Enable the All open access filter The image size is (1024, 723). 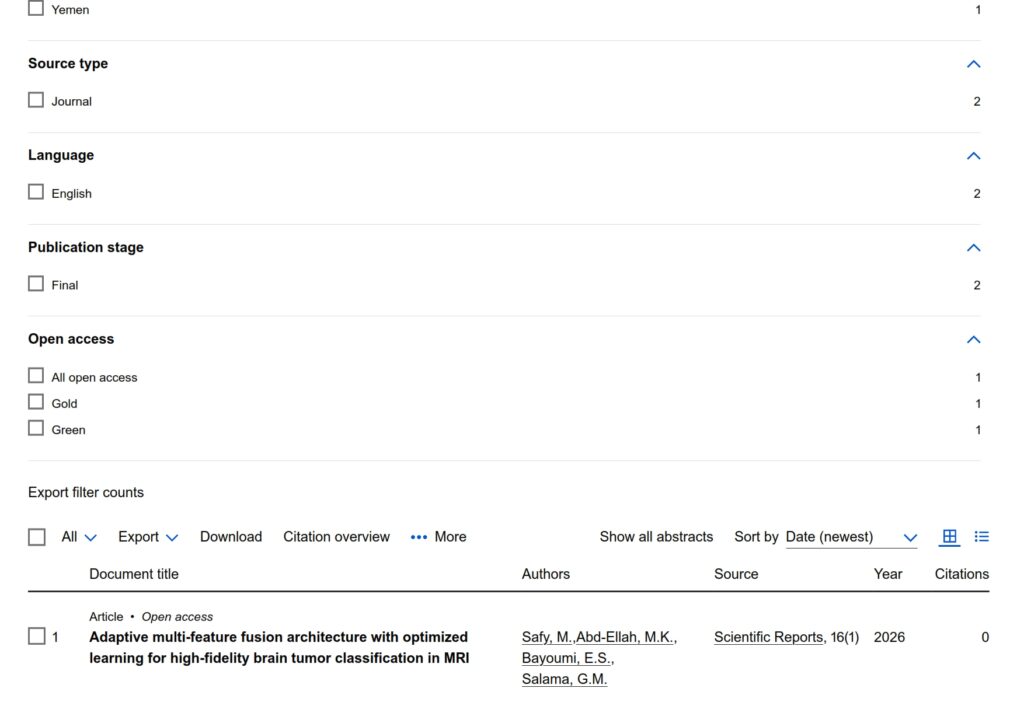36,376
